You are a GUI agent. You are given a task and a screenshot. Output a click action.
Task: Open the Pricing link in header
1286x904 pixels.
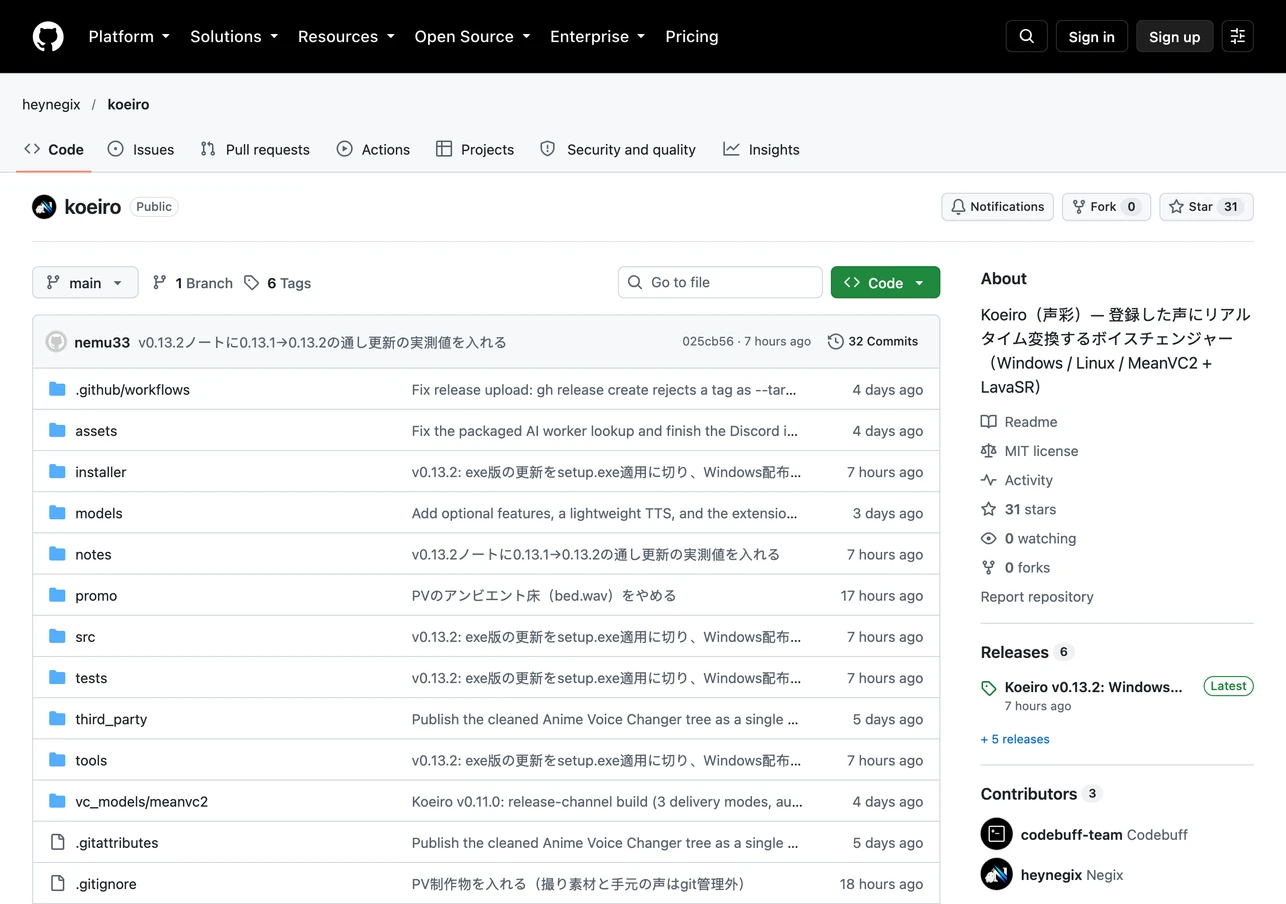pyautogui.click(x=692, y=36)
